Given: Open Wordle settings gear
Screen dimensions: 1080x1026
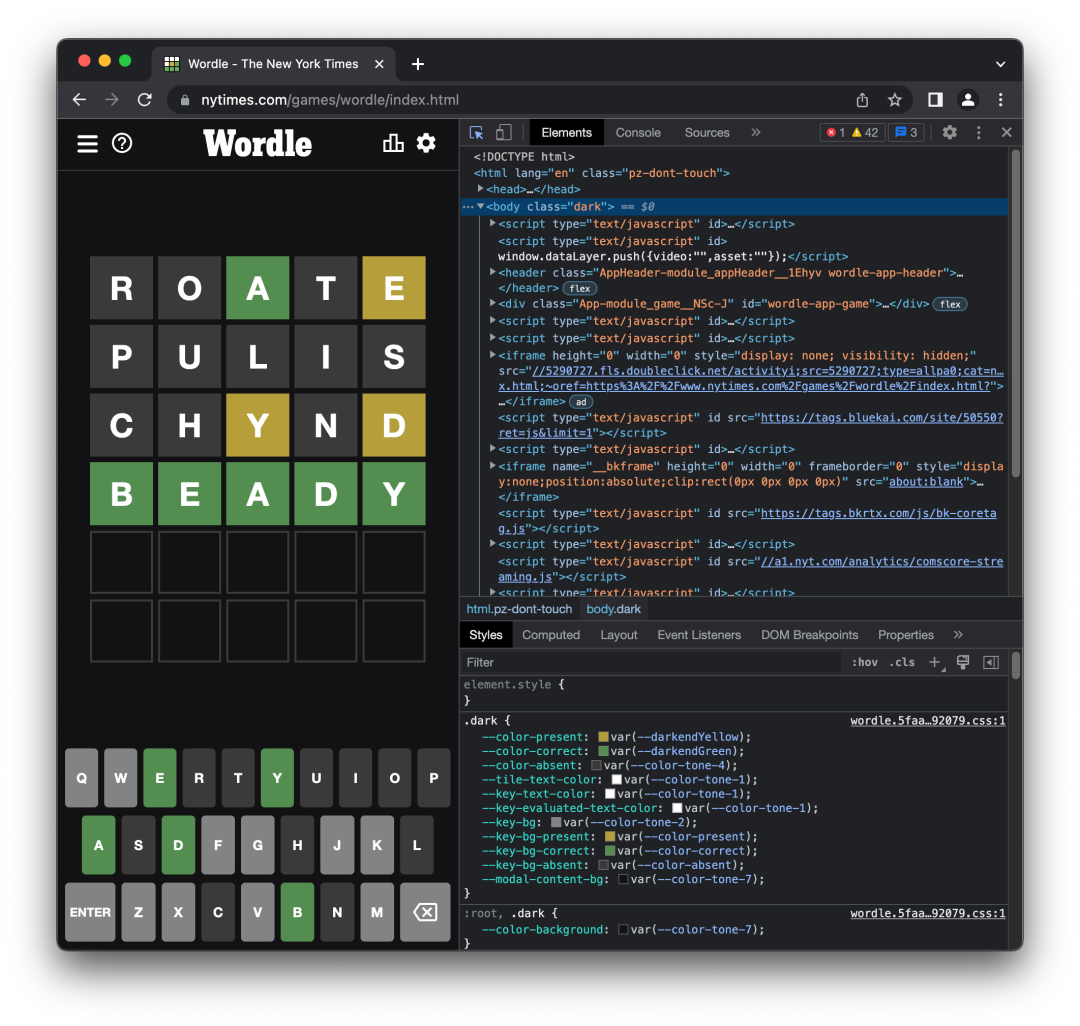Looking at the screenshot, I should tap(426, 143).
